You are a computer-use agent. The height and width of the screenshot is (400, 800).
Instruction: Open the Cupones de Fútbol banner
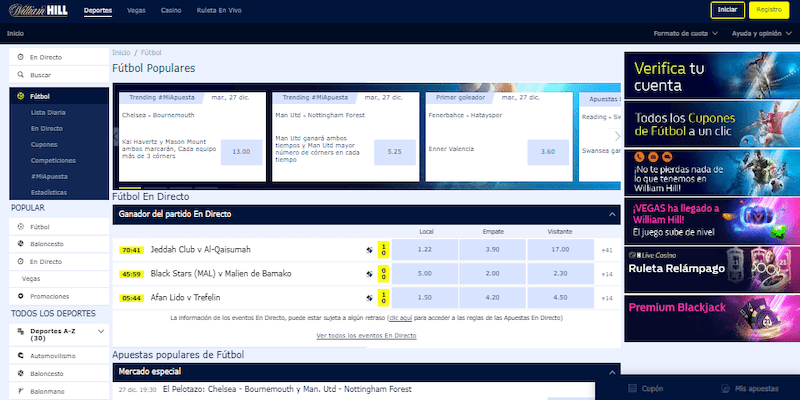(712, 124)
